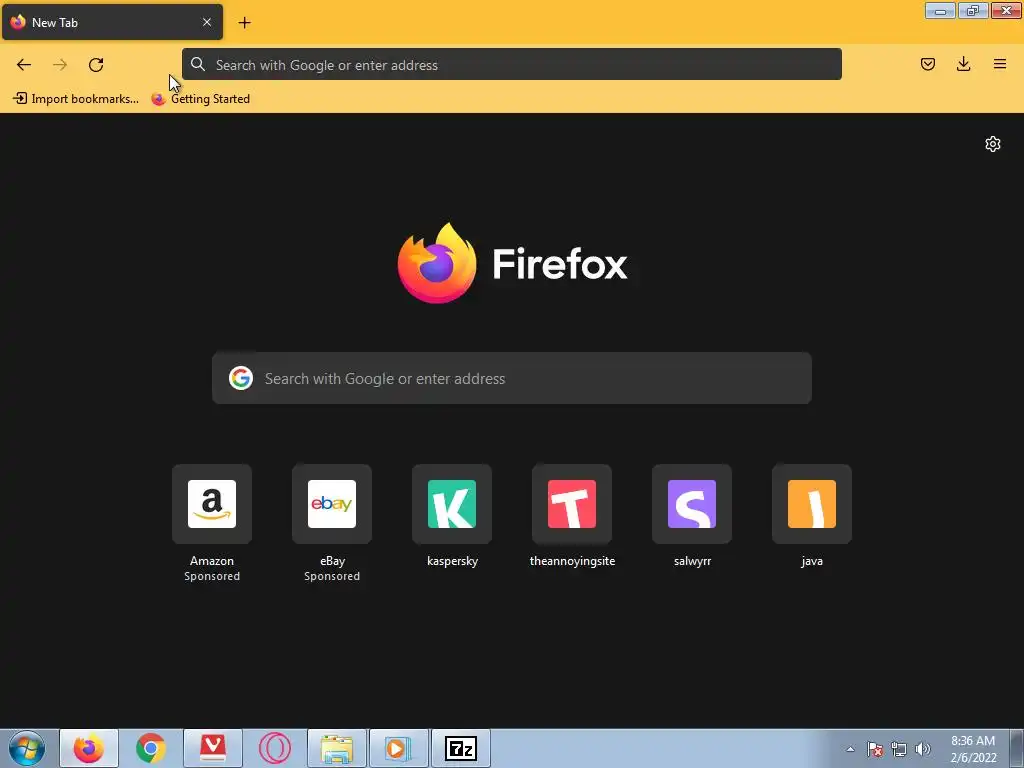Open 7-Zip from the taskbar
Viewport: 1024px width, 768px height.
pyautogui.click(x=461, y=748)
